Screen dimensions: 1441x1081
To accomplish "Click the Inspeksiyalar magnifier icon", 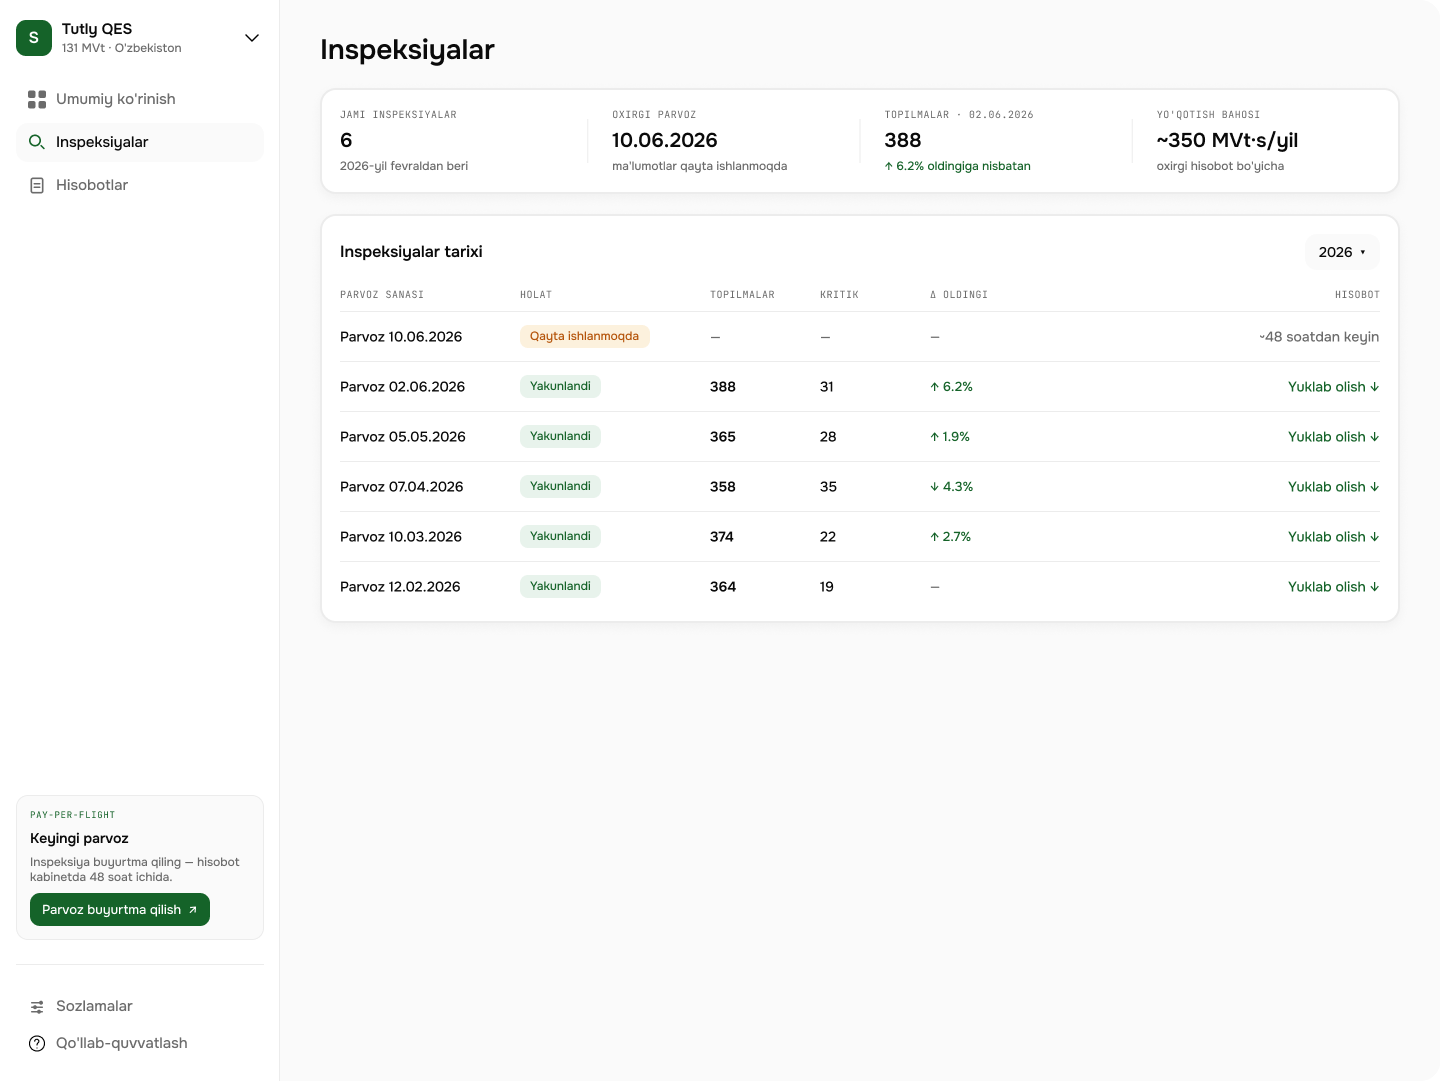I will tap(37, 142).
